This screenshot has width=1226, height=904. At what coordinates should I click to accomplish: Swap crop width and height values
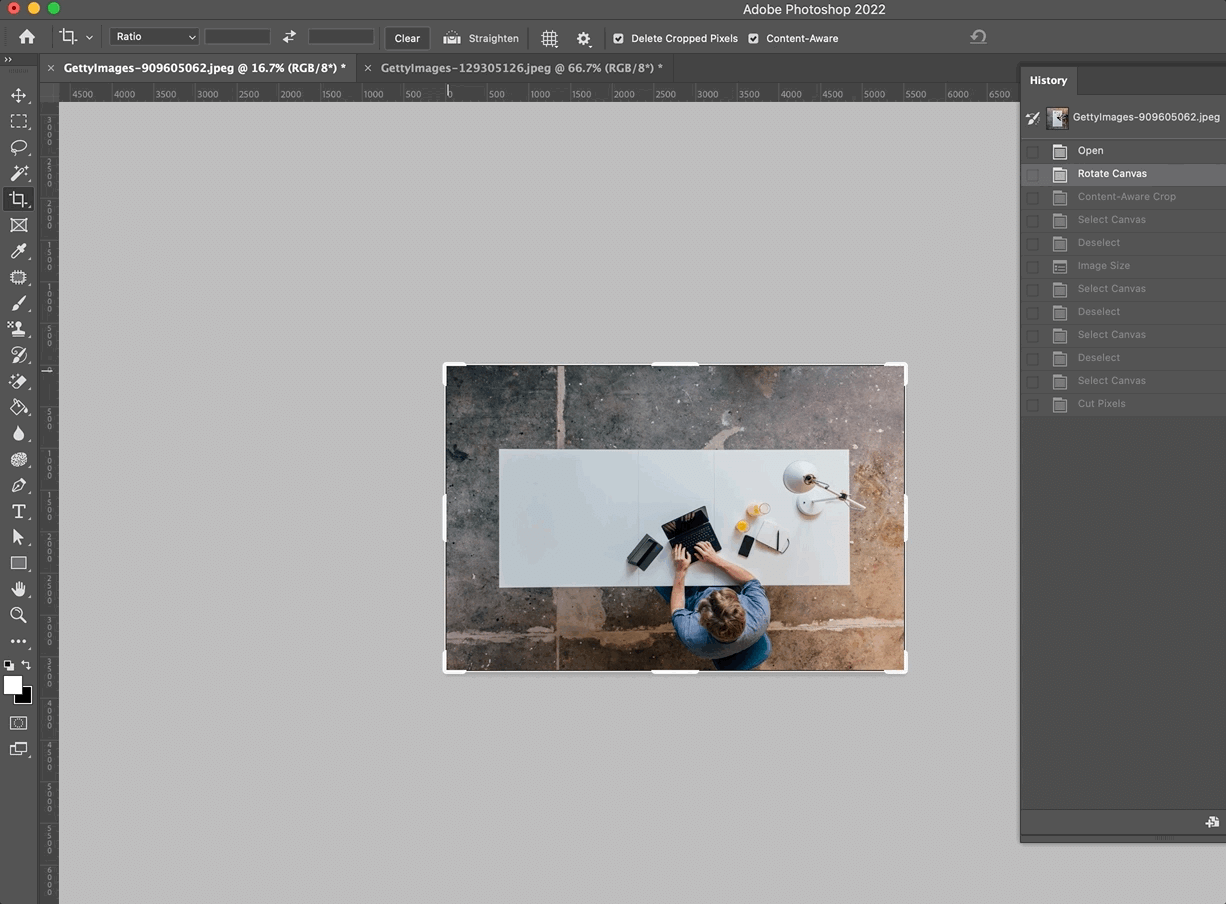coord(289,37)
